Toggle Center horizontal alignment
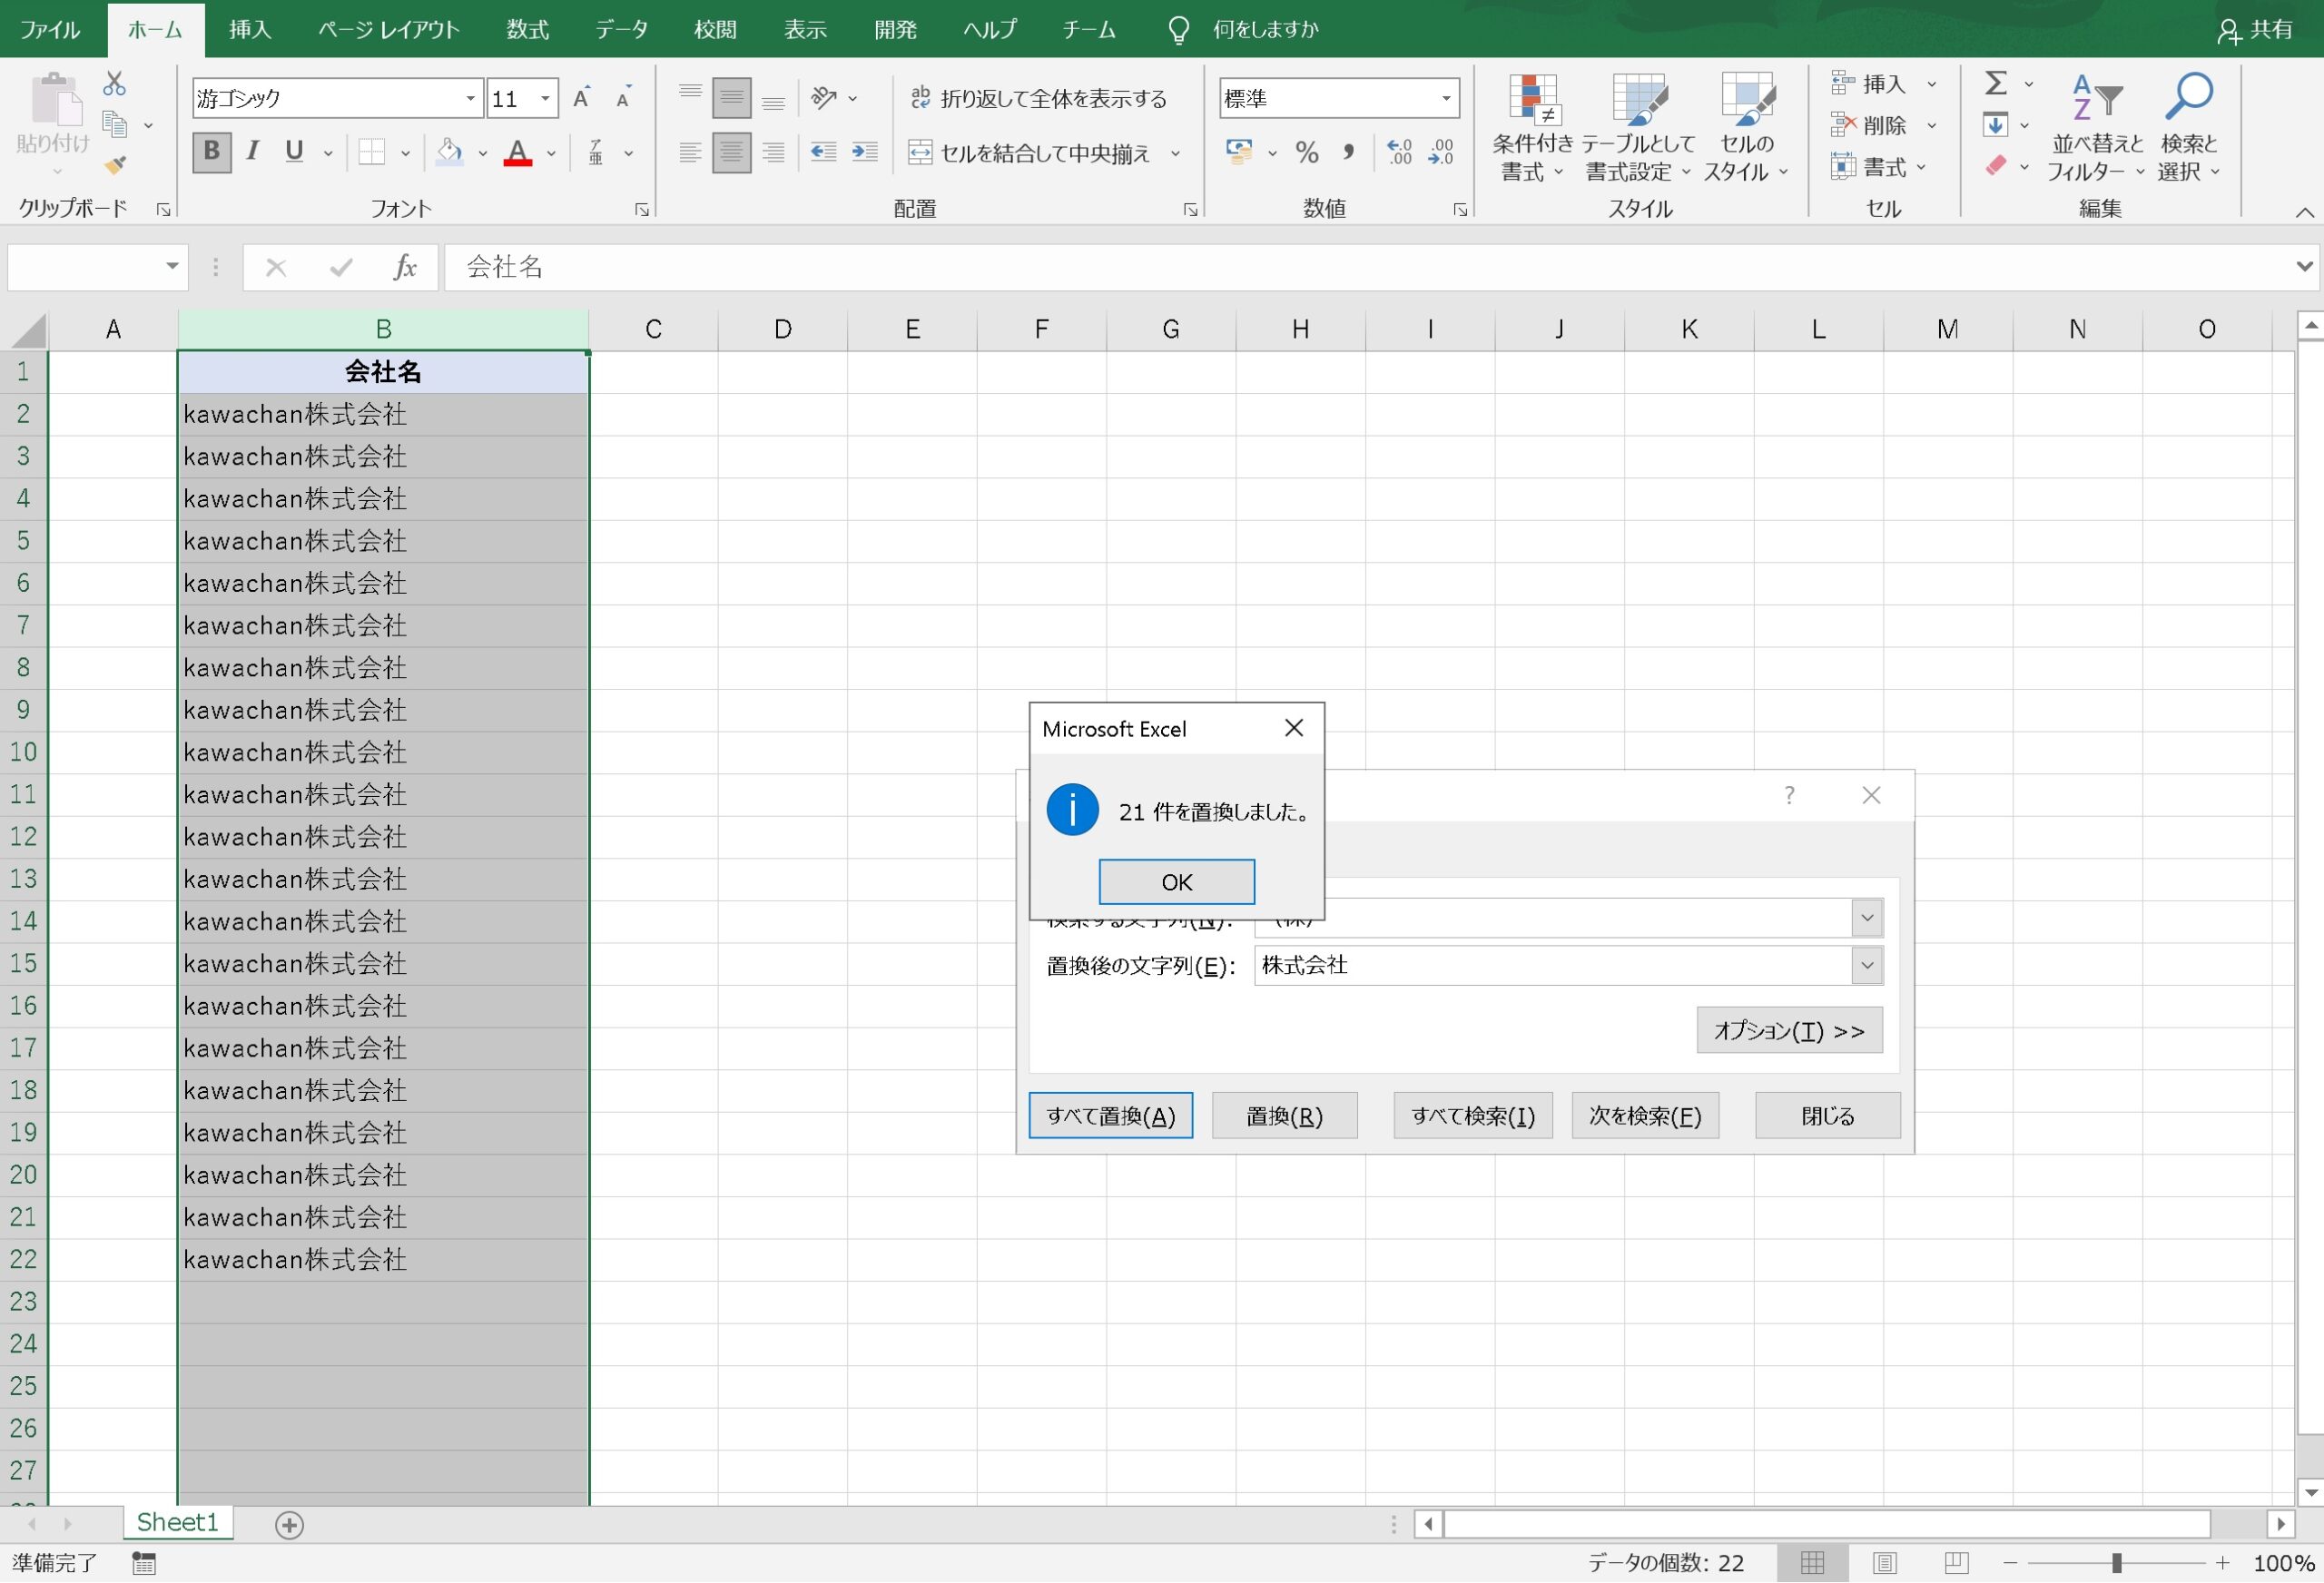Screen dimensions: 2324x1583 tap(732, 152)
